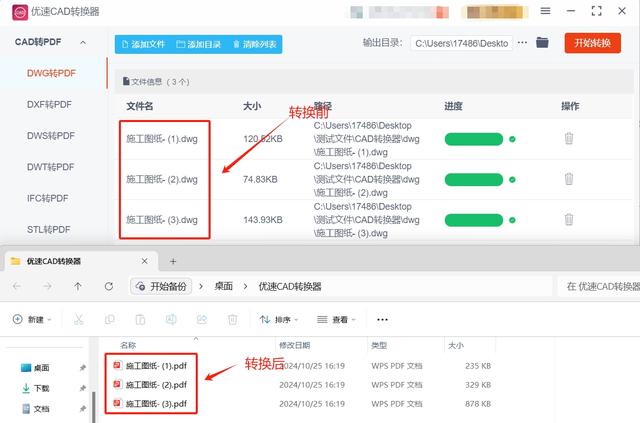This screenshot has height=423, width=640.
Task: Click the 开始备份 button in address bar
Action: (161, 287)
